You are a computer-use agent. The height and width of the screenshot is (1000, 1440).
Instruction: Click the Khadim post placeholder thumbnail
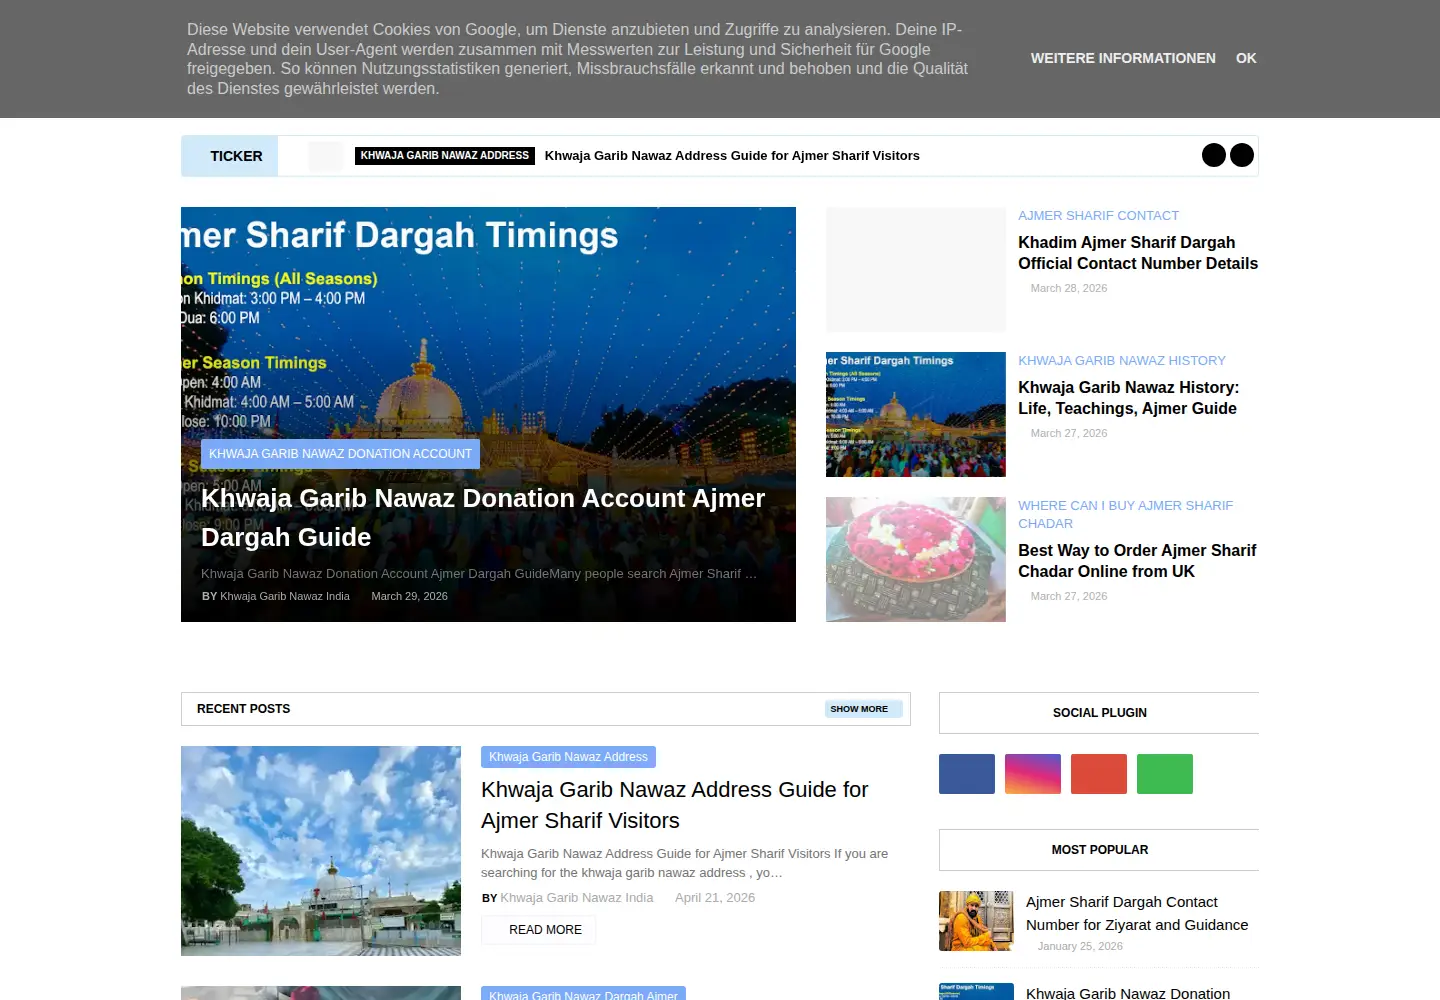click(916, 270)
